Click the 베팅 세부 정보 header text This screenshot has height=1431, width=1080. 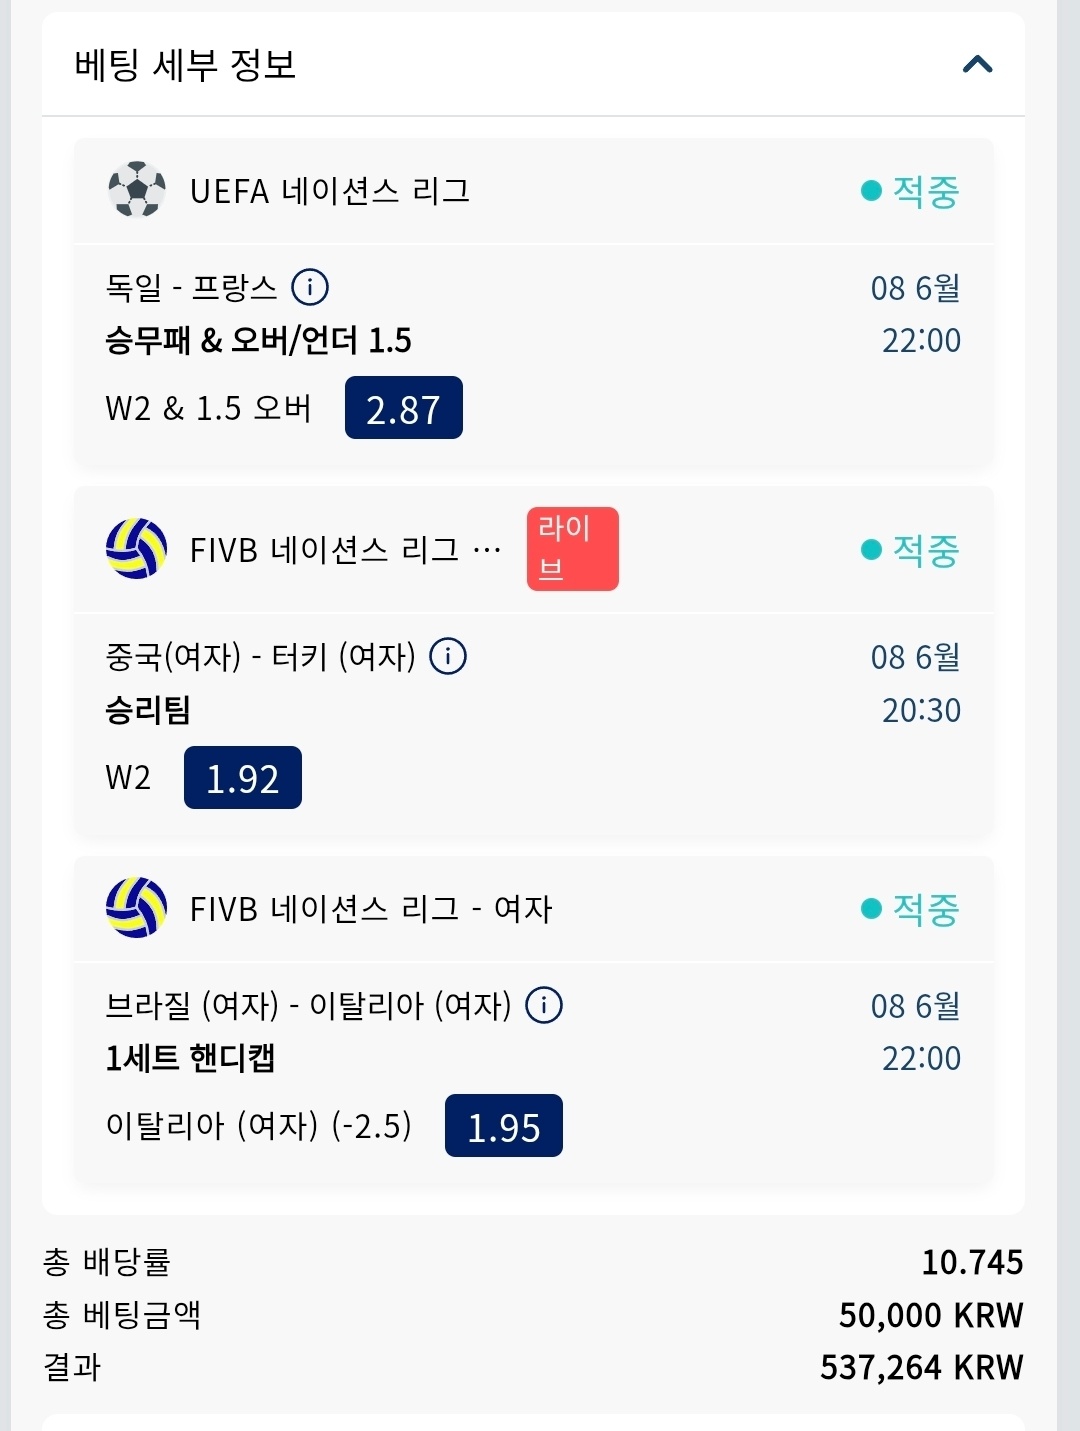pos(186,65)
